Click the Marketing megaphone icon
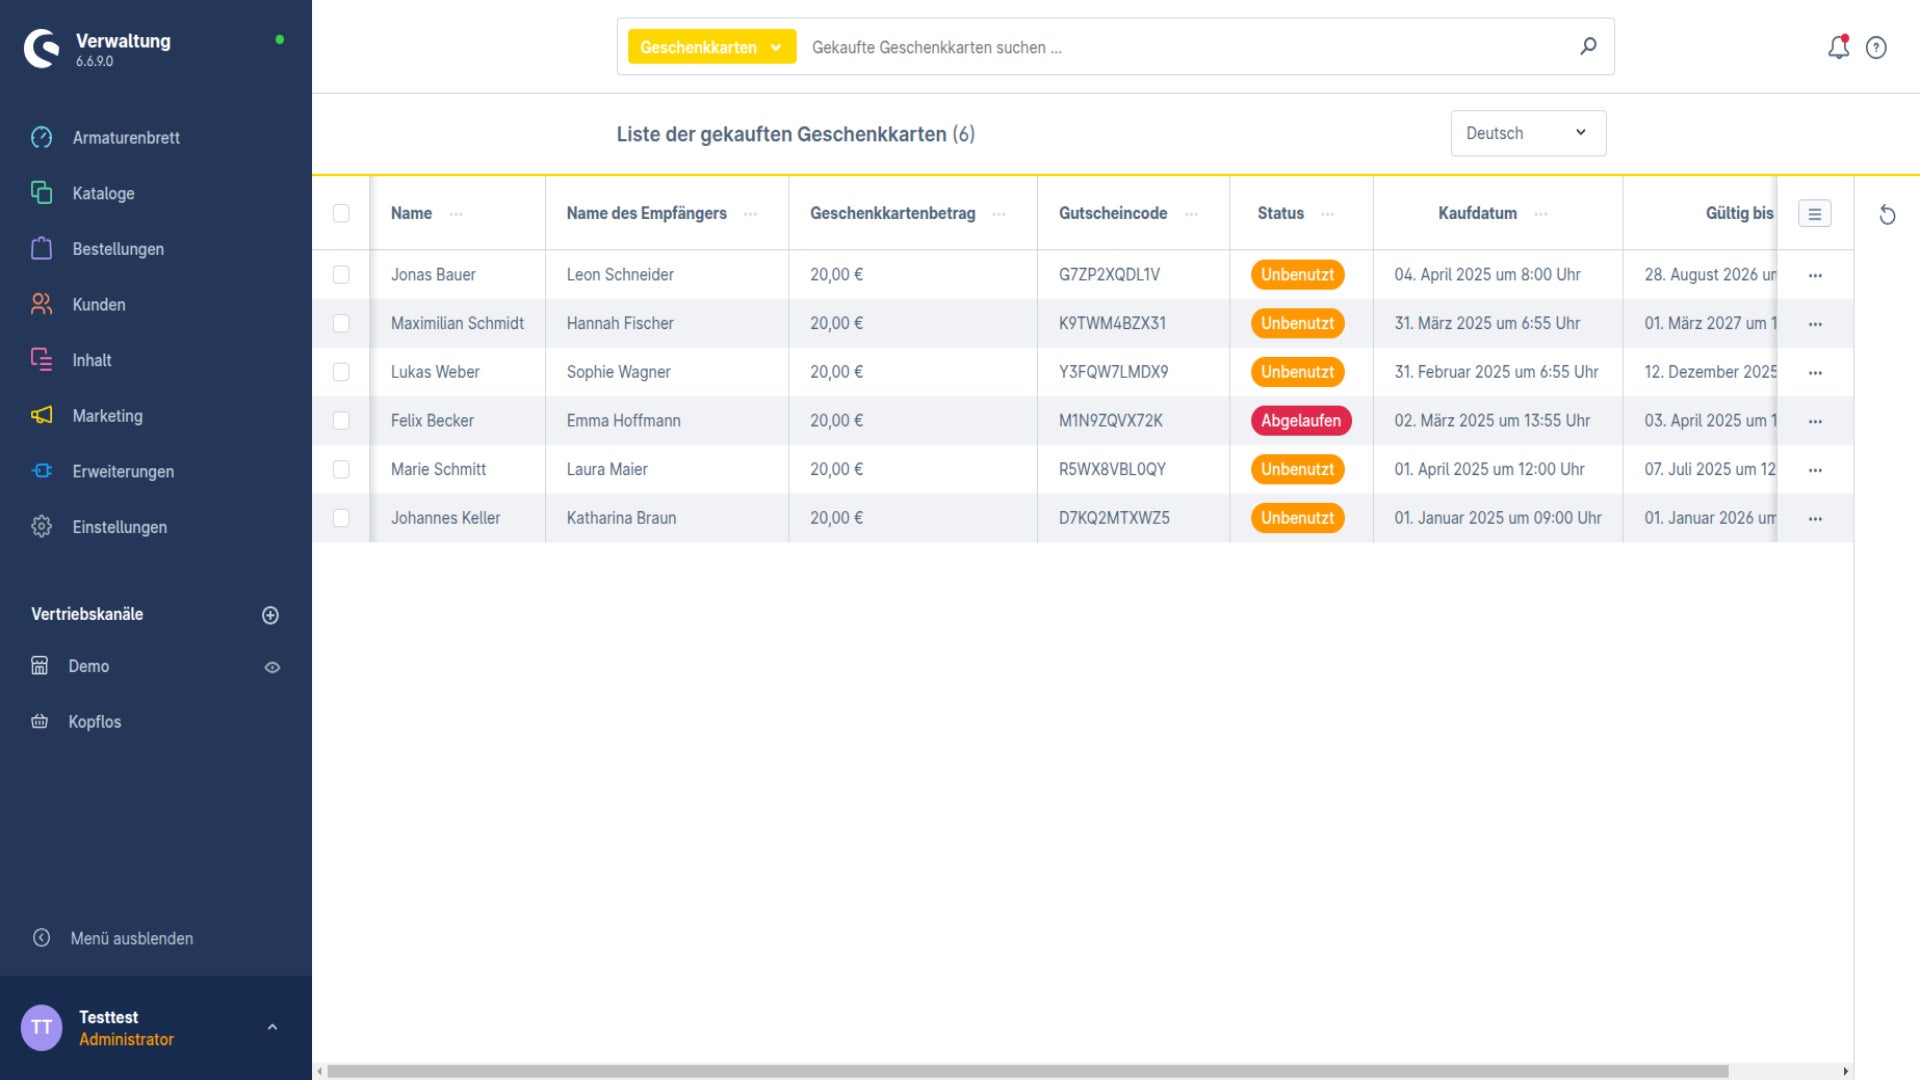The height and width of the screenshot is (1080, 1920). (41, 415)
